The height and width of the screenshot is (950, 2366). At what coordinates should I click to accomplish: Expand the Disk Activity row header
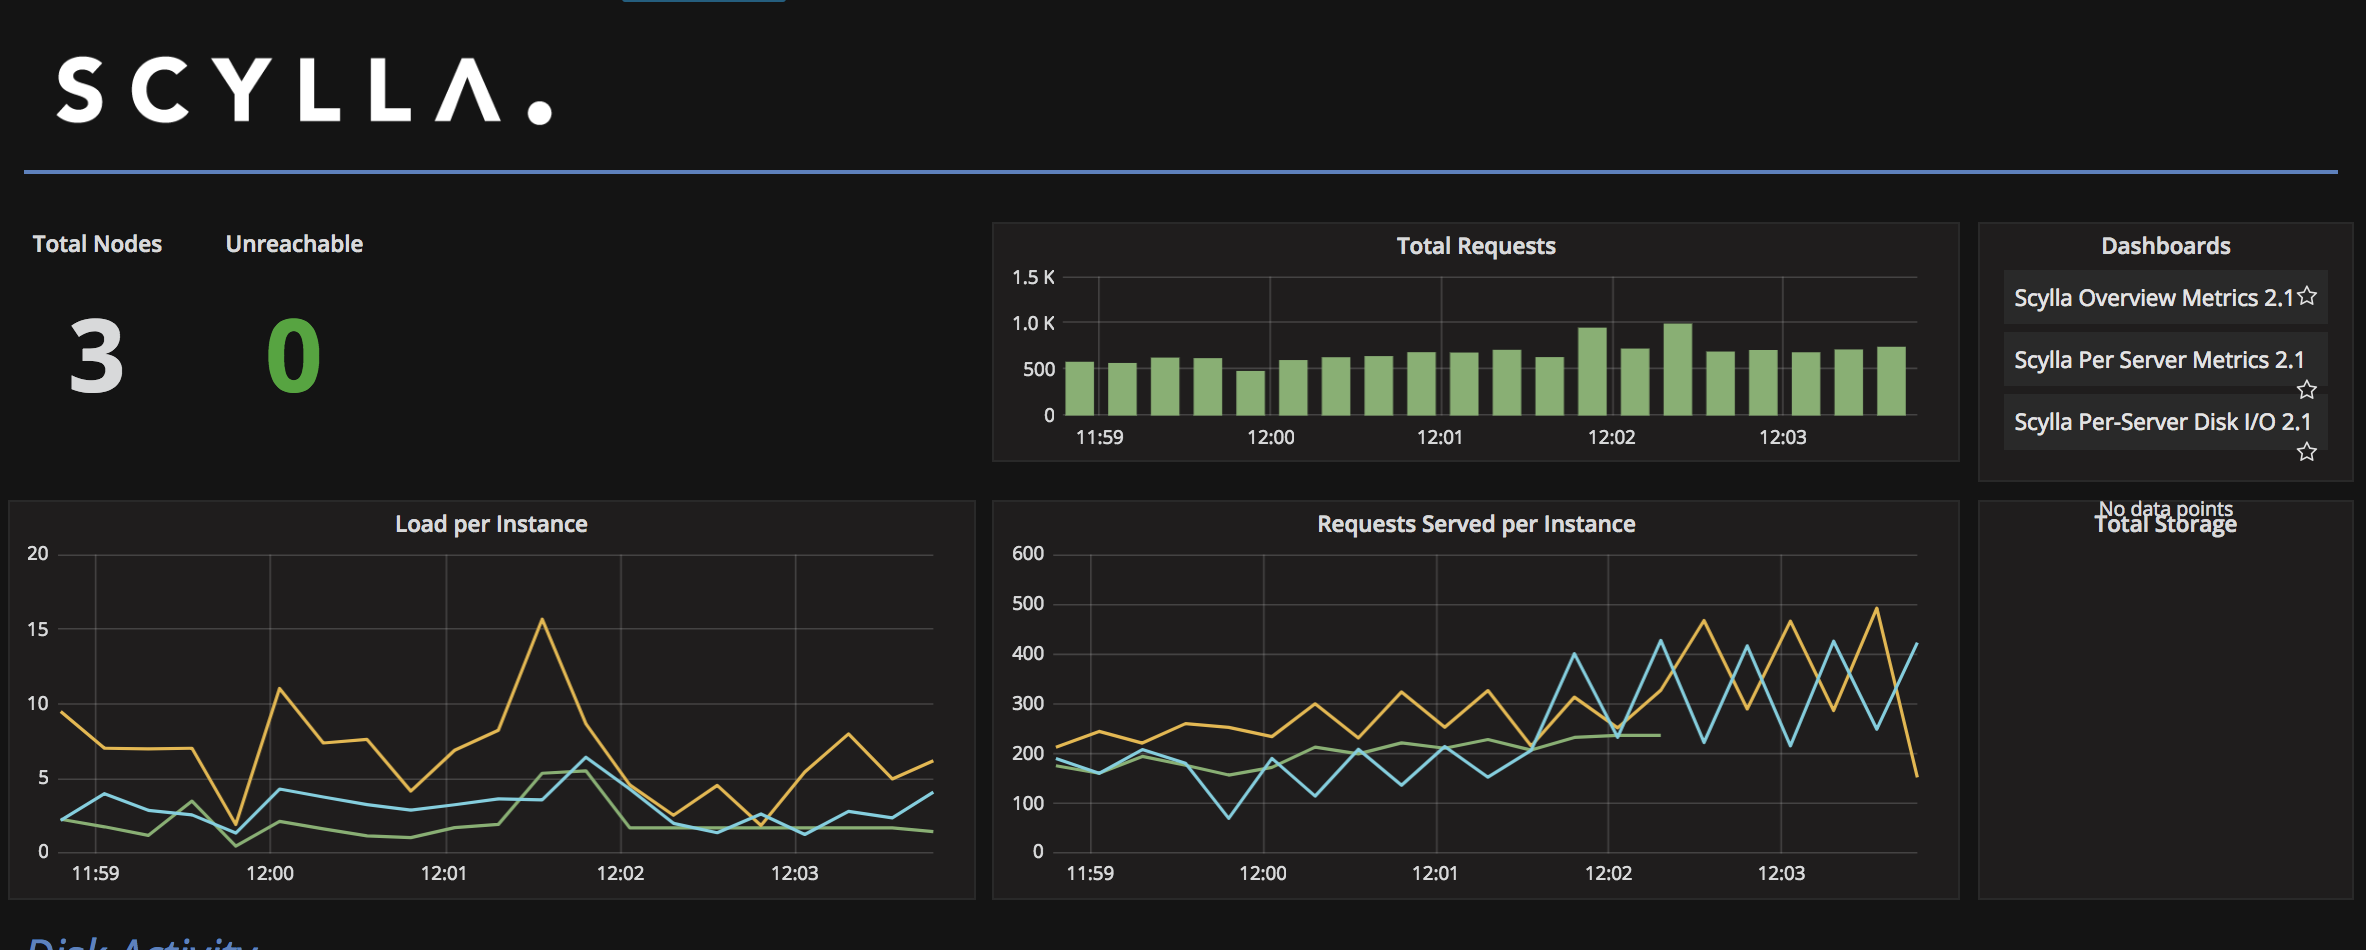click(140, 942)
